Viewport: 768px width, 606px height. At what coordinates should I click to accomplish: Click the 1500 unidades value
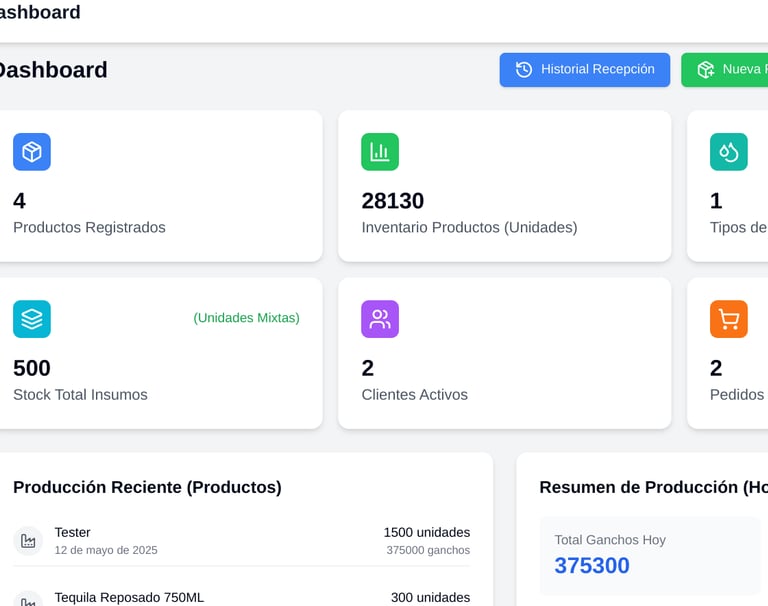427,533
